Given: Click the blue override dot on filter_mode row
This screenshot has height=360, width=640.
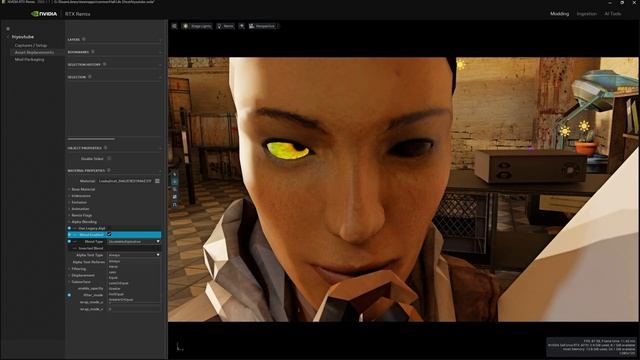Looking at the screenshot, I should point(69,295).
